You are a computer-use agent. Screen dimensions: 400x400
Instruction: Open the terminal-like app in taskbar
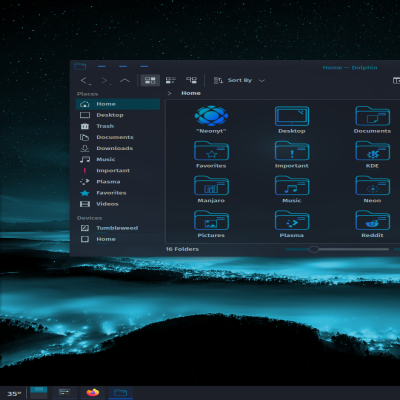[x=65, y=393]
